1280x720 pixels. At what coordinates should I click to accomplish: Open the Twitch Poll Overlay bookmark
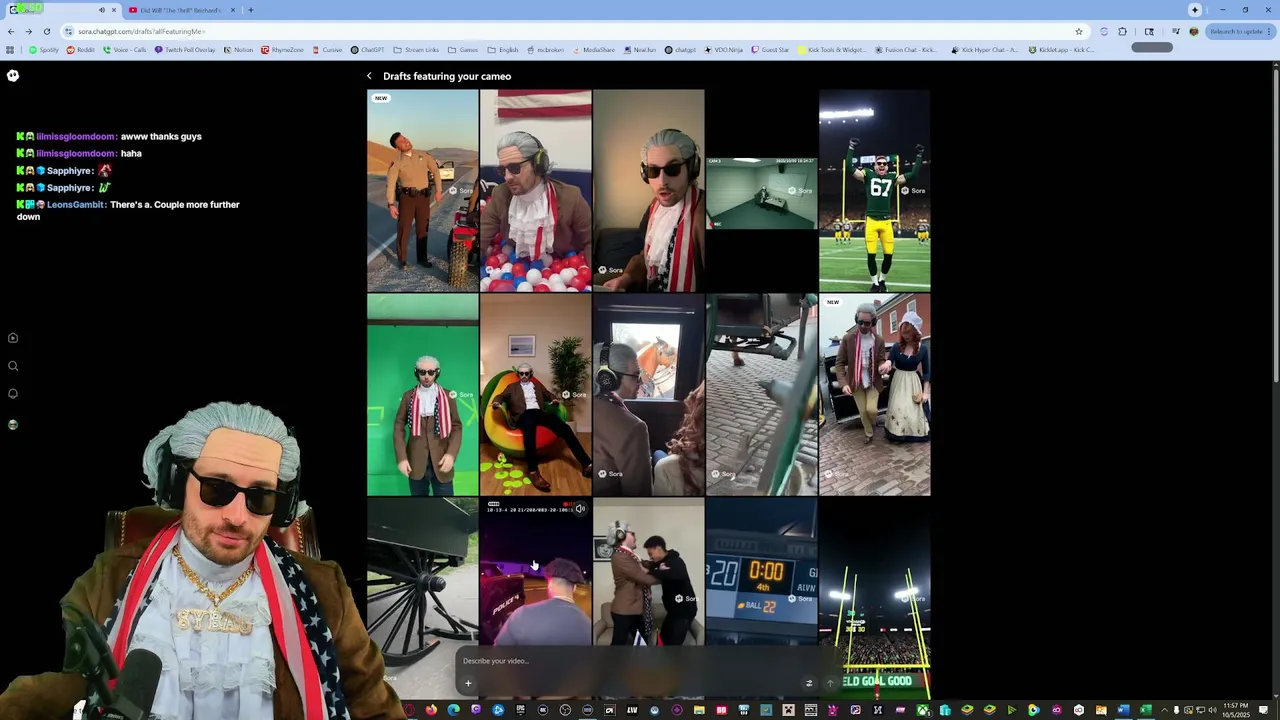(185, 50)
